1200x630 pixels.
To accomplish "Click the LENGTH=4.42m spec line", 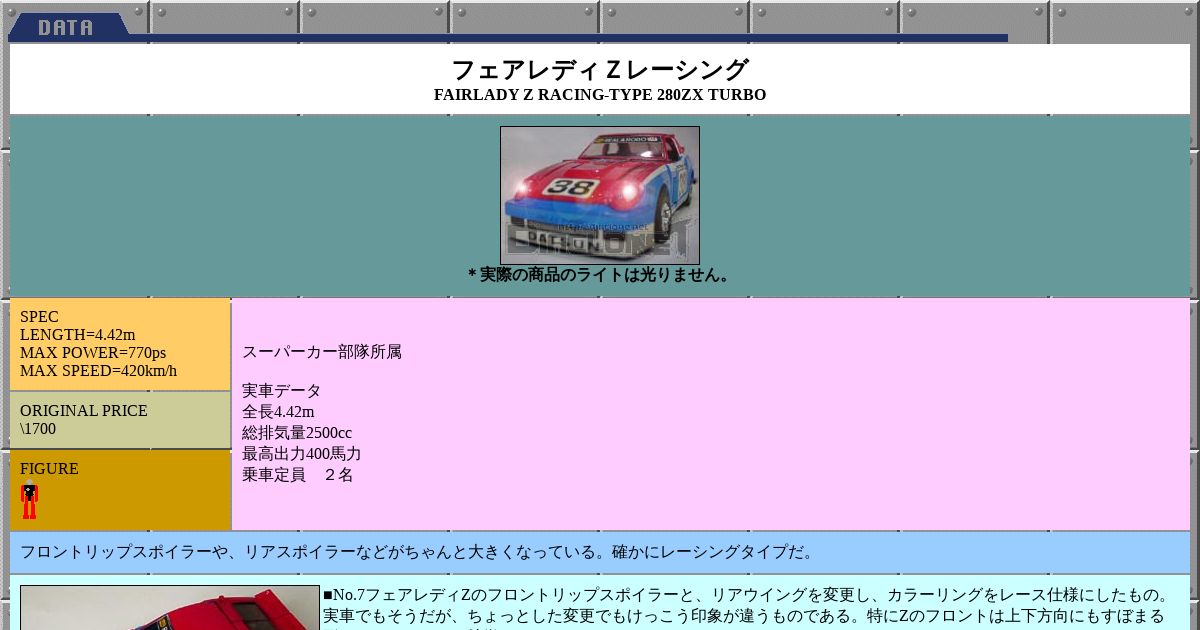I will point(77,335).
